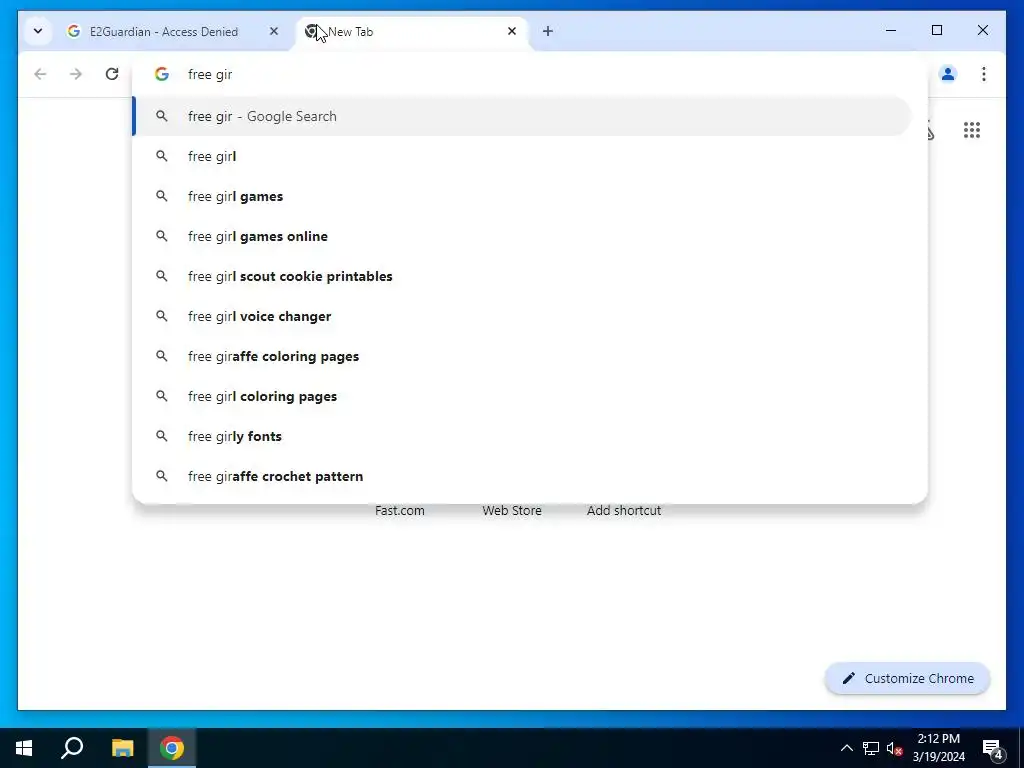Click search icon beside 'free girl games'

pos(161,196)
